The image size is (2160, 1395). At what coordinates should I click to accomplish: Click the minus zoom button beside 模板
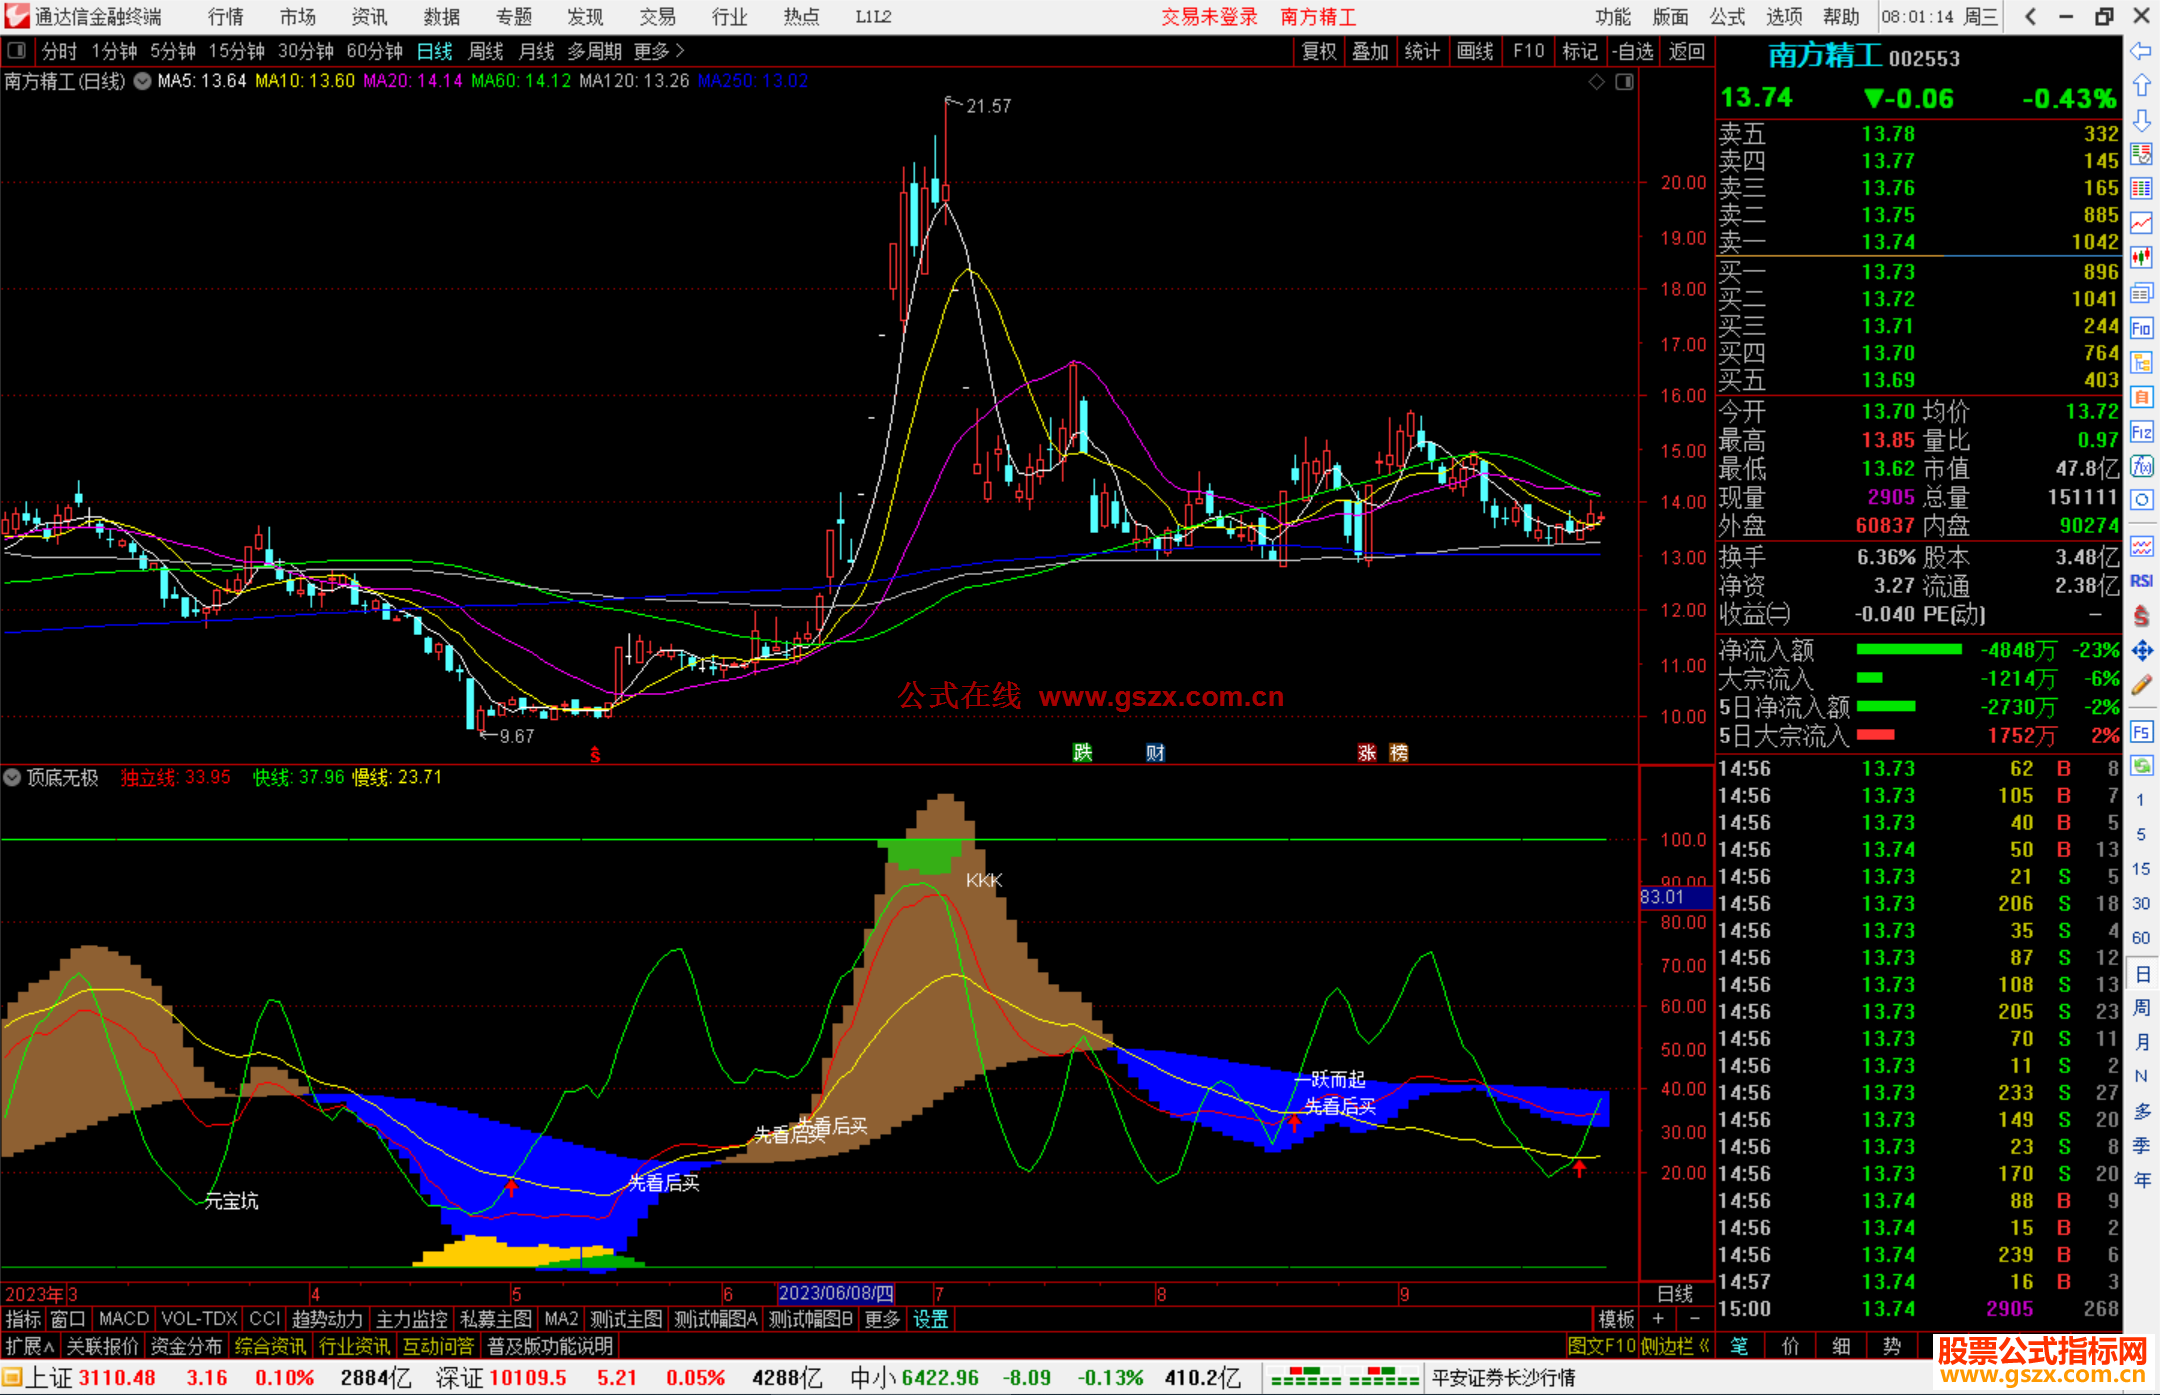[x=1694, y=1319]
